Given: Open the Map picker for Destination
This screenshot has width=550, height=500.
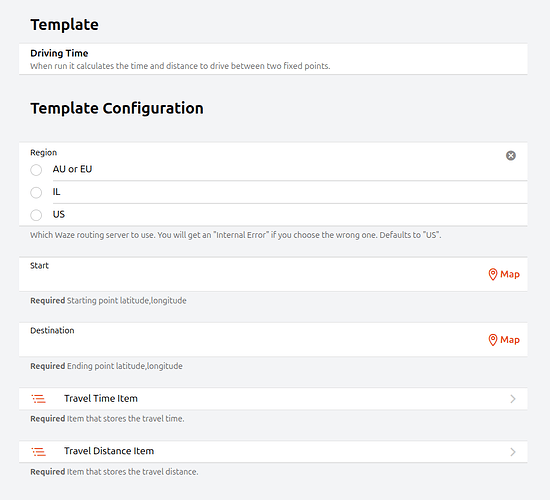Looking at the screenshot, I should [x=504, y=340].
